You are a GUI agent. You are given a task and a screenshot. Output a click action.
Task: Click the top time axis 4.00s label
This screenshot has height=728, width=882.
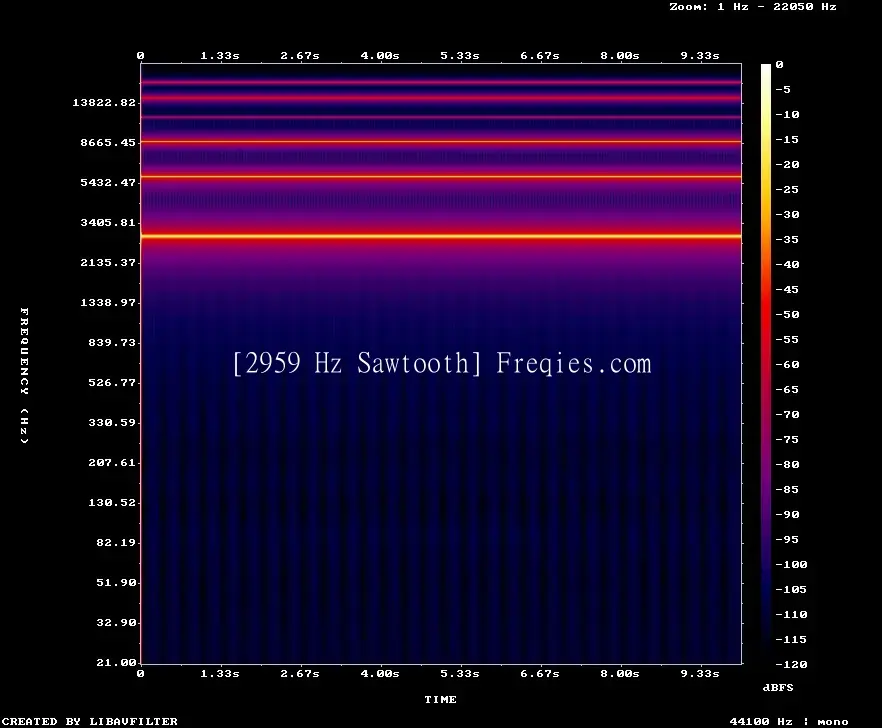[380, 56]
